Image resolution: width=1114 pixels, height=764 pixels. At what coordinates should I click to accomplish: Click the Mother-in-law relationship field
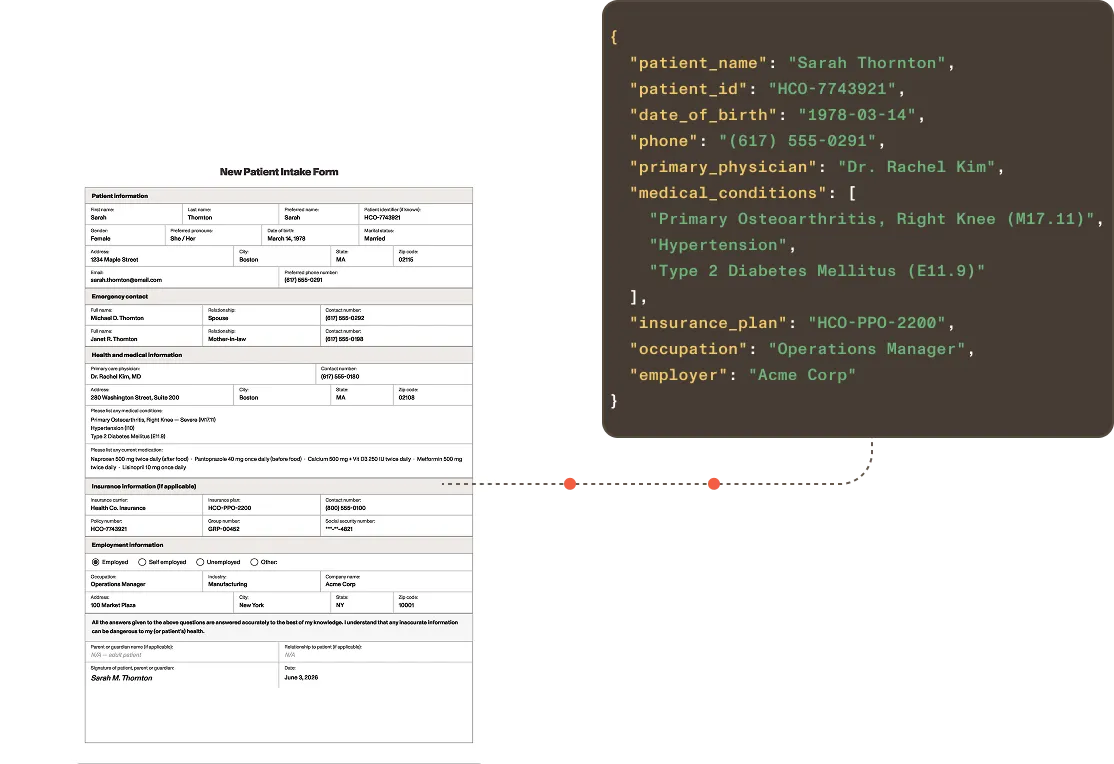pyautogui.click(x=261, y=335)
